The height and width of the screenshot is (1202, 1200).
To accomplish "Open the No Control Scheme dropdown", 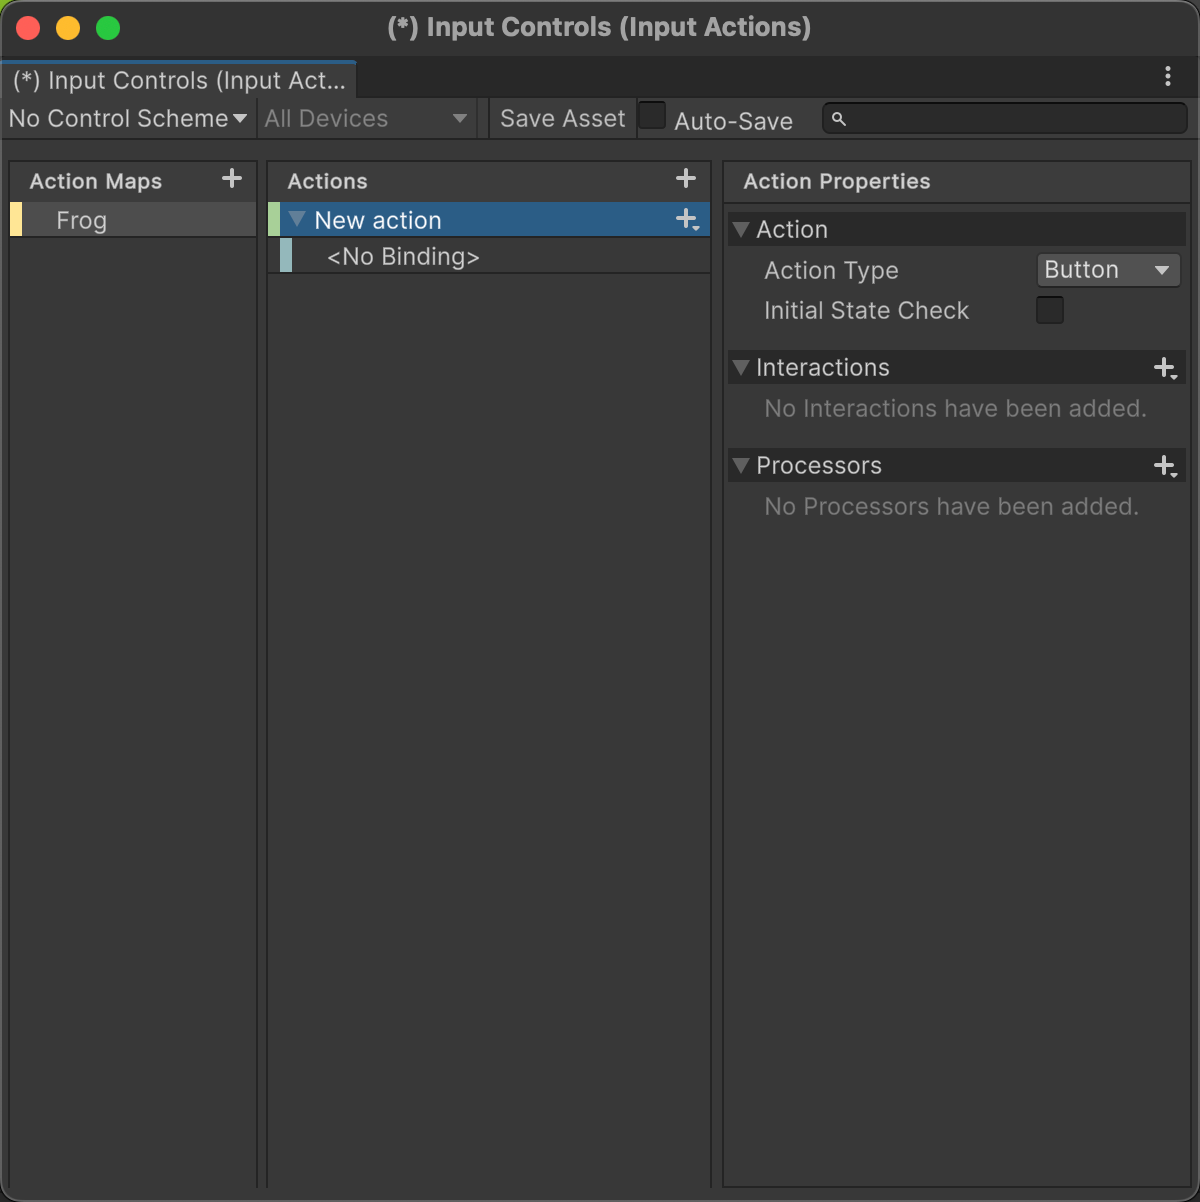I will tap(128, 118).
